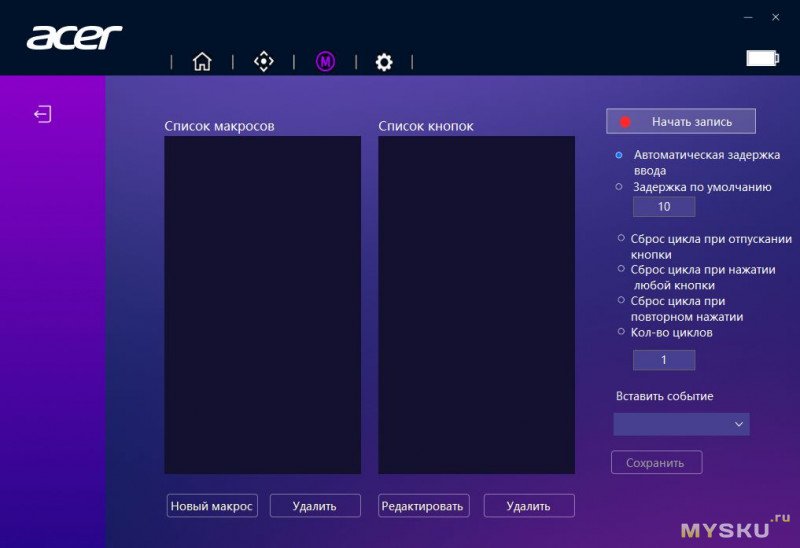Select "Сброс цикла при нажатии любой кнопки"
This screenshot has width=800, height=548.
619,269
